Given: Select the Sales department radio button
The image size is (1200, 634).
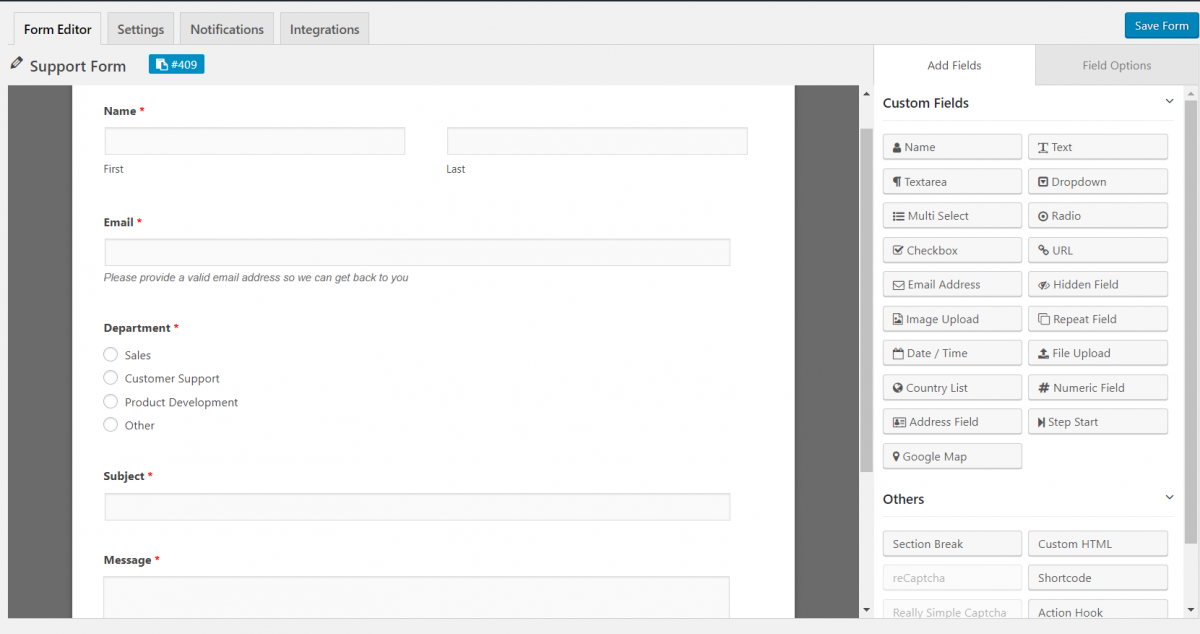Looking at the screenshot, I should pyautogui.click(x=110, y=354).
